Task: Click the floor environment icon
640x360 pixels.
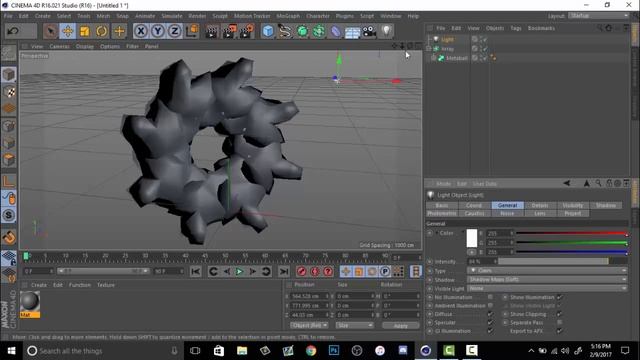Action: click(352, 32)
